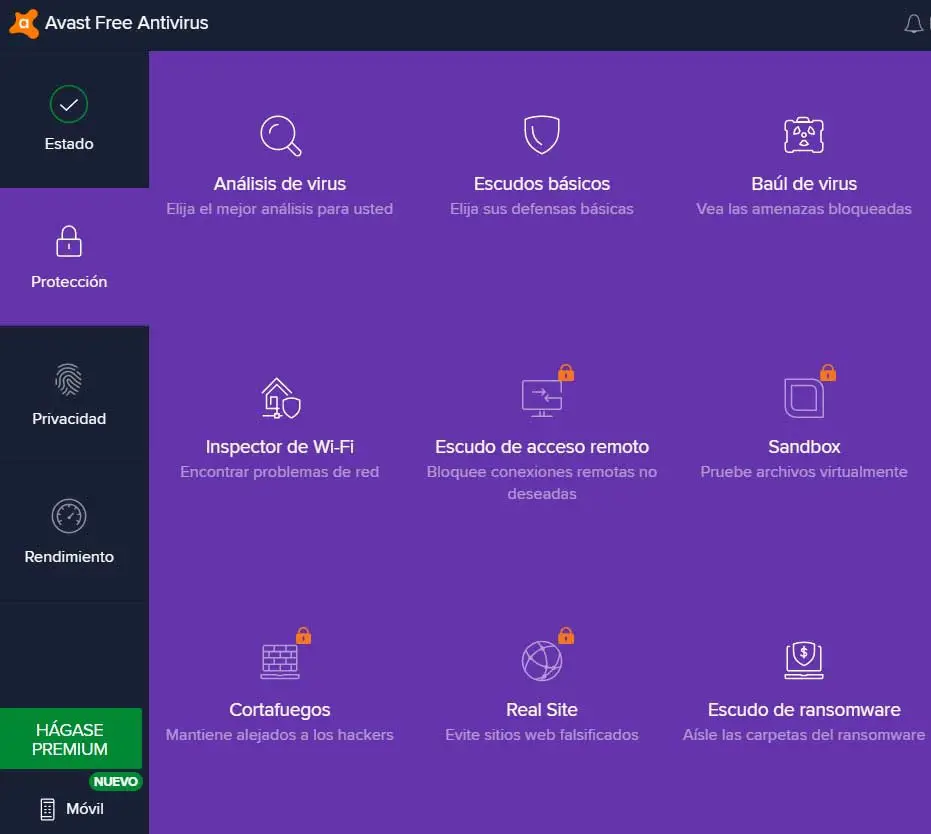
Task: Open Real Site title
Action: click(542, 709)
